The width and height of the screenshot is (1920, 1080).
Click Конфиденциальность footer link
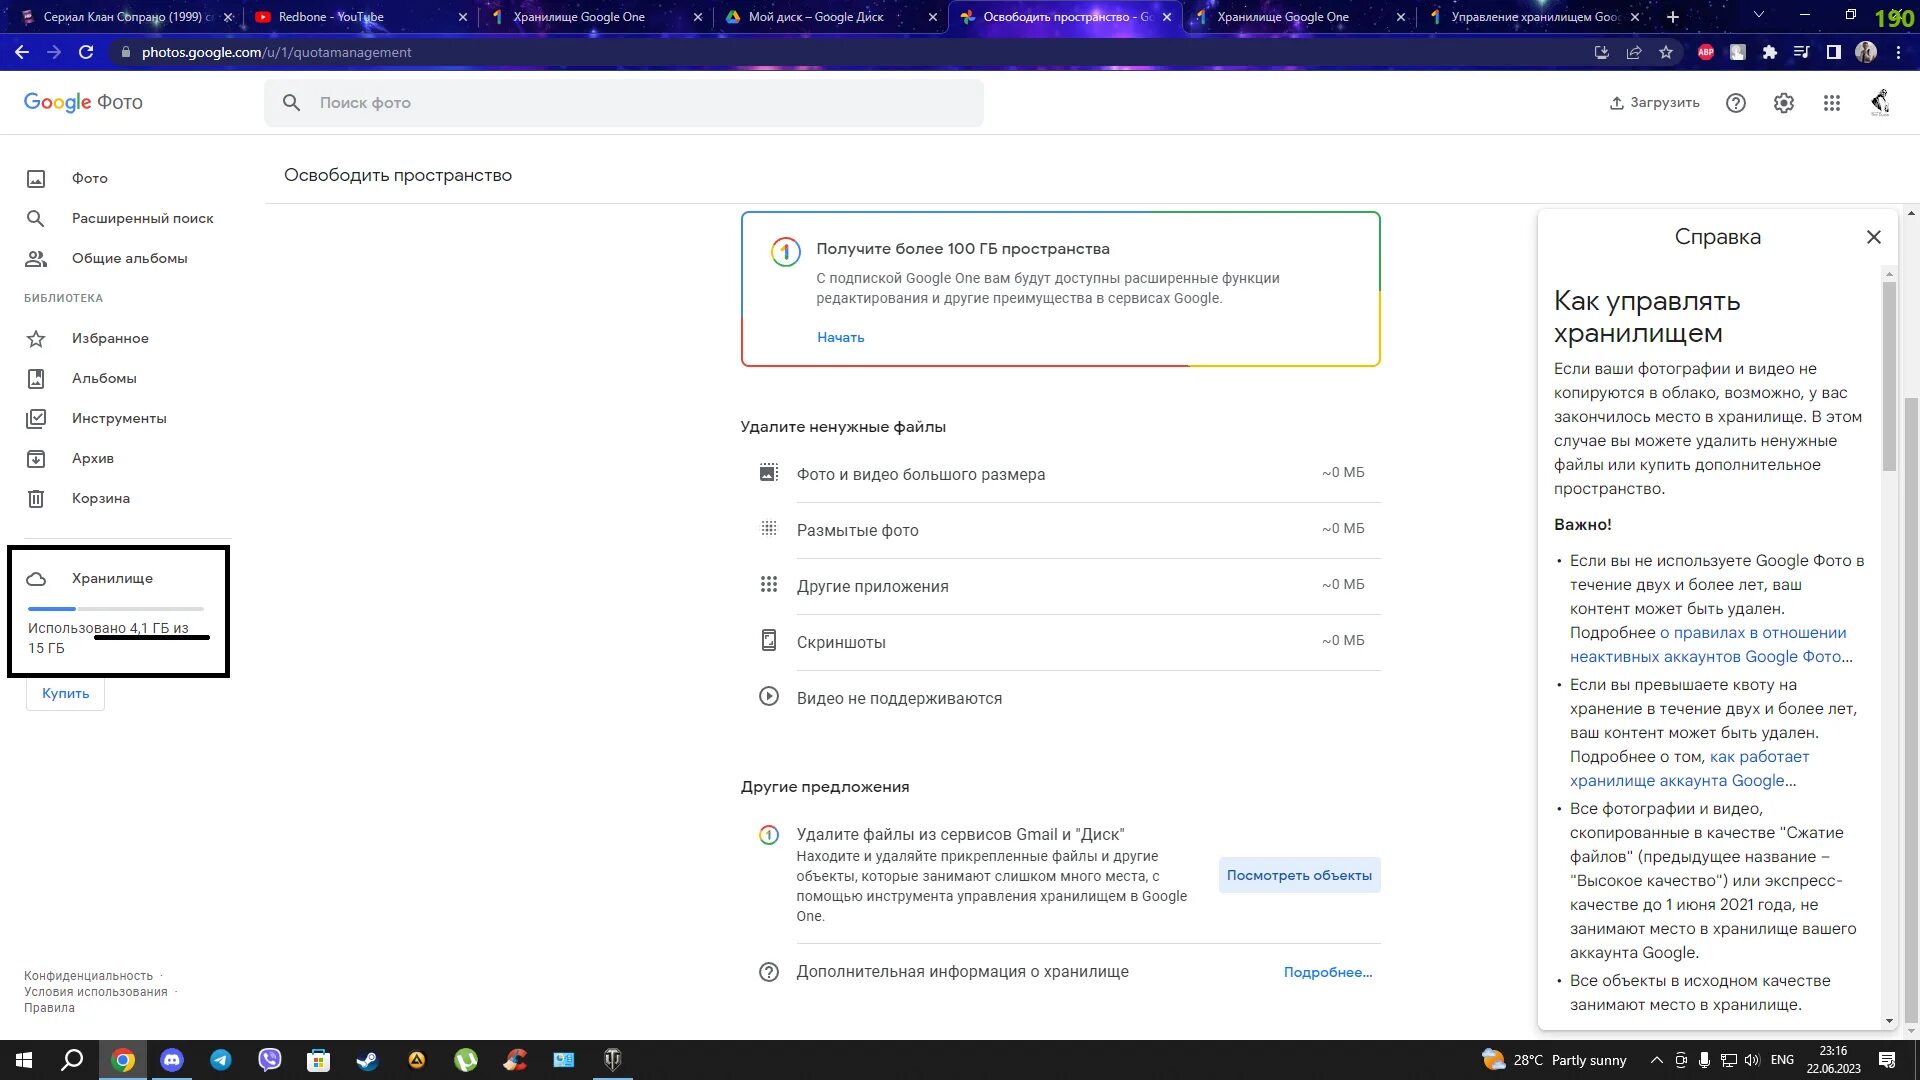coord(89,976)
